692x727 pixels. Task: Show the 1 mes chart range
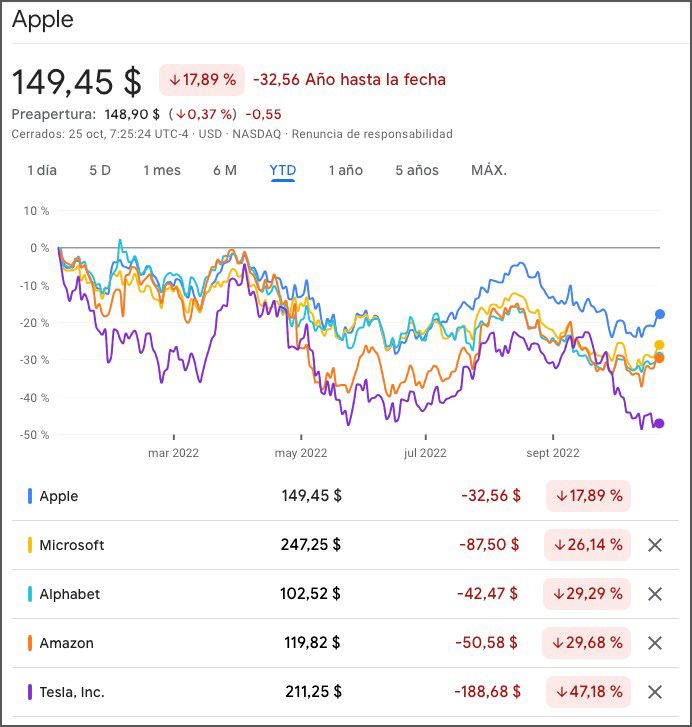click(x=162, y=170)
